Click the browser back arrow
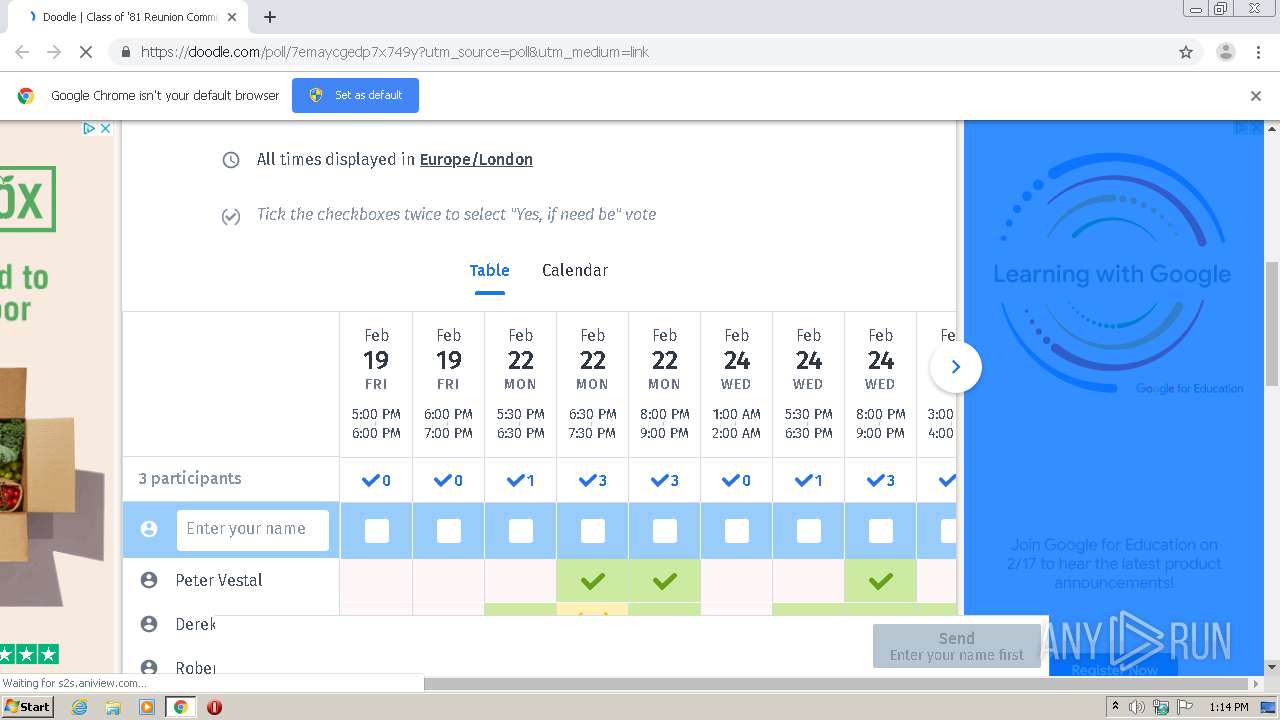1280x720 pixels. [22, 52]
